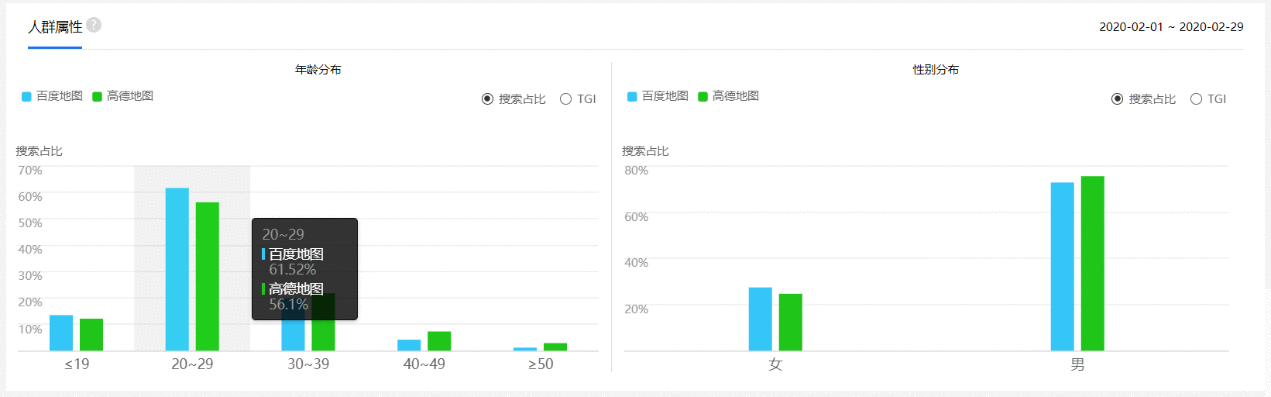Switch to the 人群属性 tab
Image resolution: width=1271 pixels, height=397 pixels.
pos(55,27)
